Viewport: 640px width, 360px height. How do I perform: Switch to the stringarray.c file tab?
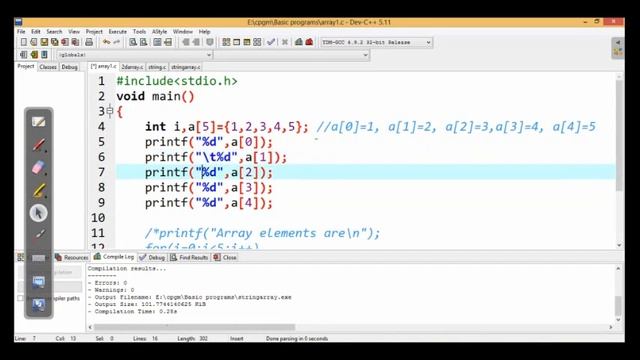[x=186, y=67]
